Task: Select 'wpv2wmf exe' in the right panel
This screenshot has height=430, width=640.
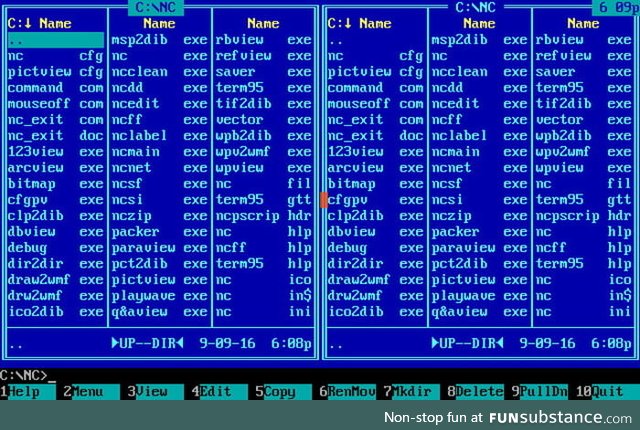Action: [x=584, y=152]
